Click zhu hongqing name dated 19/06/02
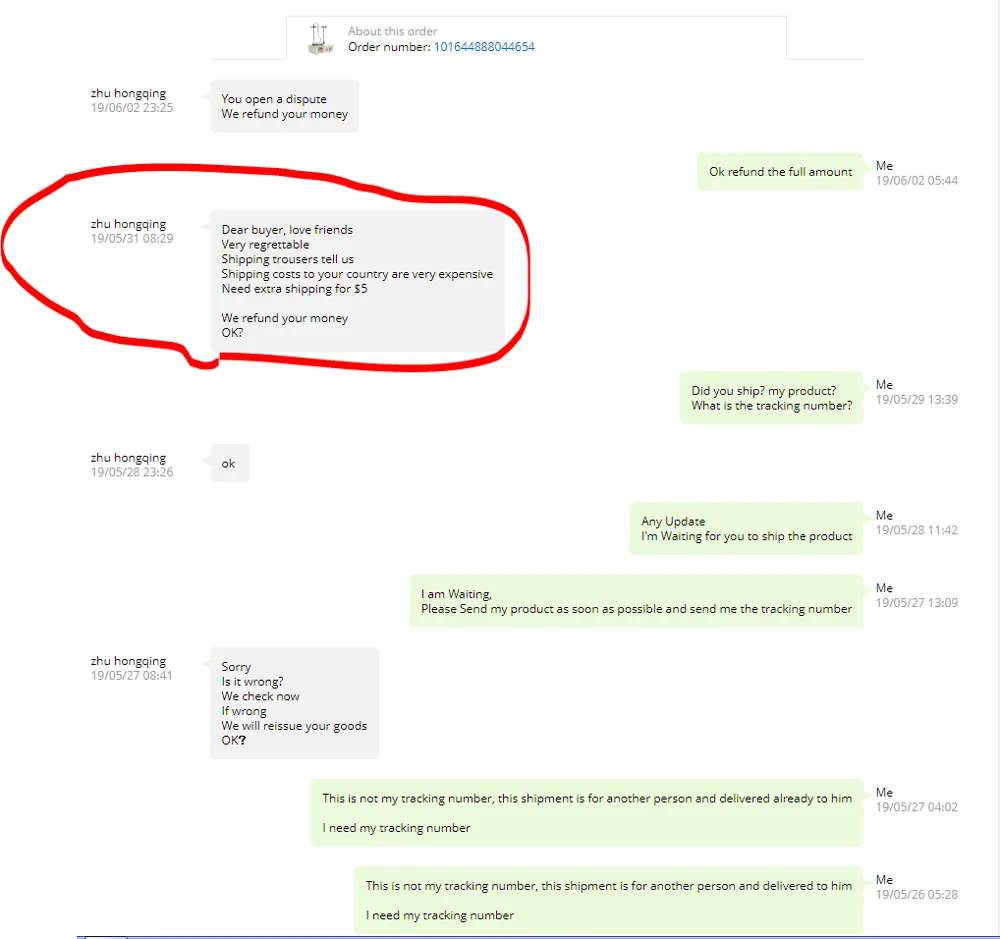This screenshot has height=939, width=1000. (x=128, y=93)
